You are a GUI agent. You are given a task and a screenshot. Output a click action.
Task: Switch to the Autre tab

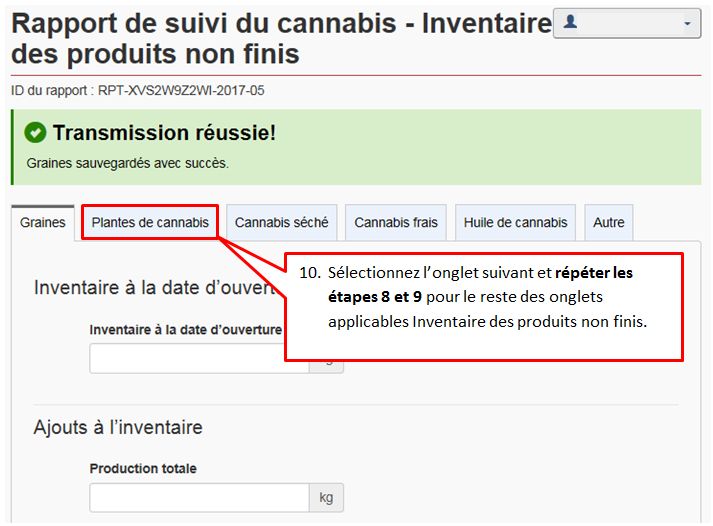(608, 223)
